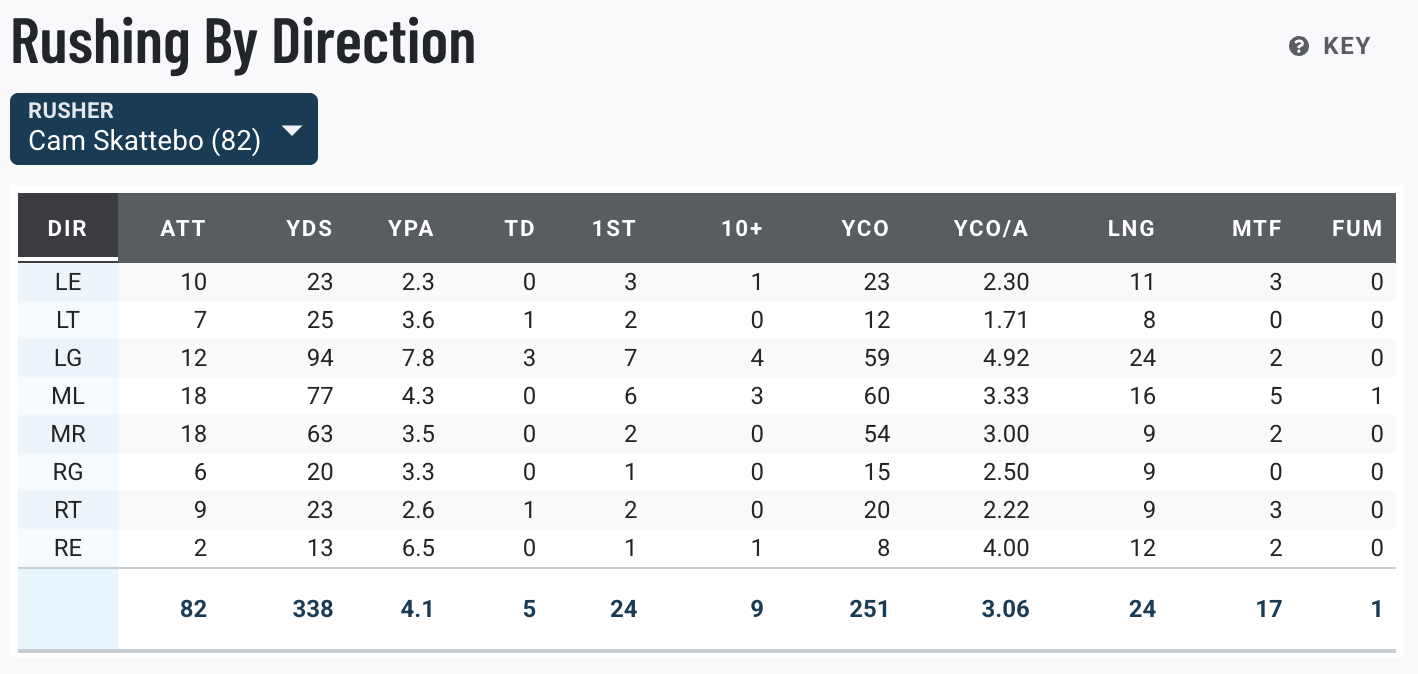Sort table by 10+ column
The height and width of the screenshot is (674, 1418).
pos(742,228)
